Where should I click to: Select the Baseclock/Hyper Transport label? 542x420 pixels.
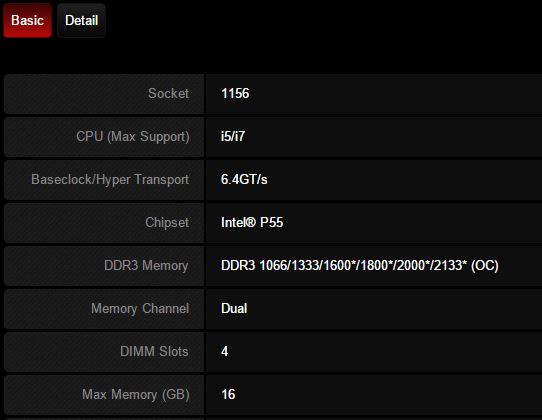110,179
